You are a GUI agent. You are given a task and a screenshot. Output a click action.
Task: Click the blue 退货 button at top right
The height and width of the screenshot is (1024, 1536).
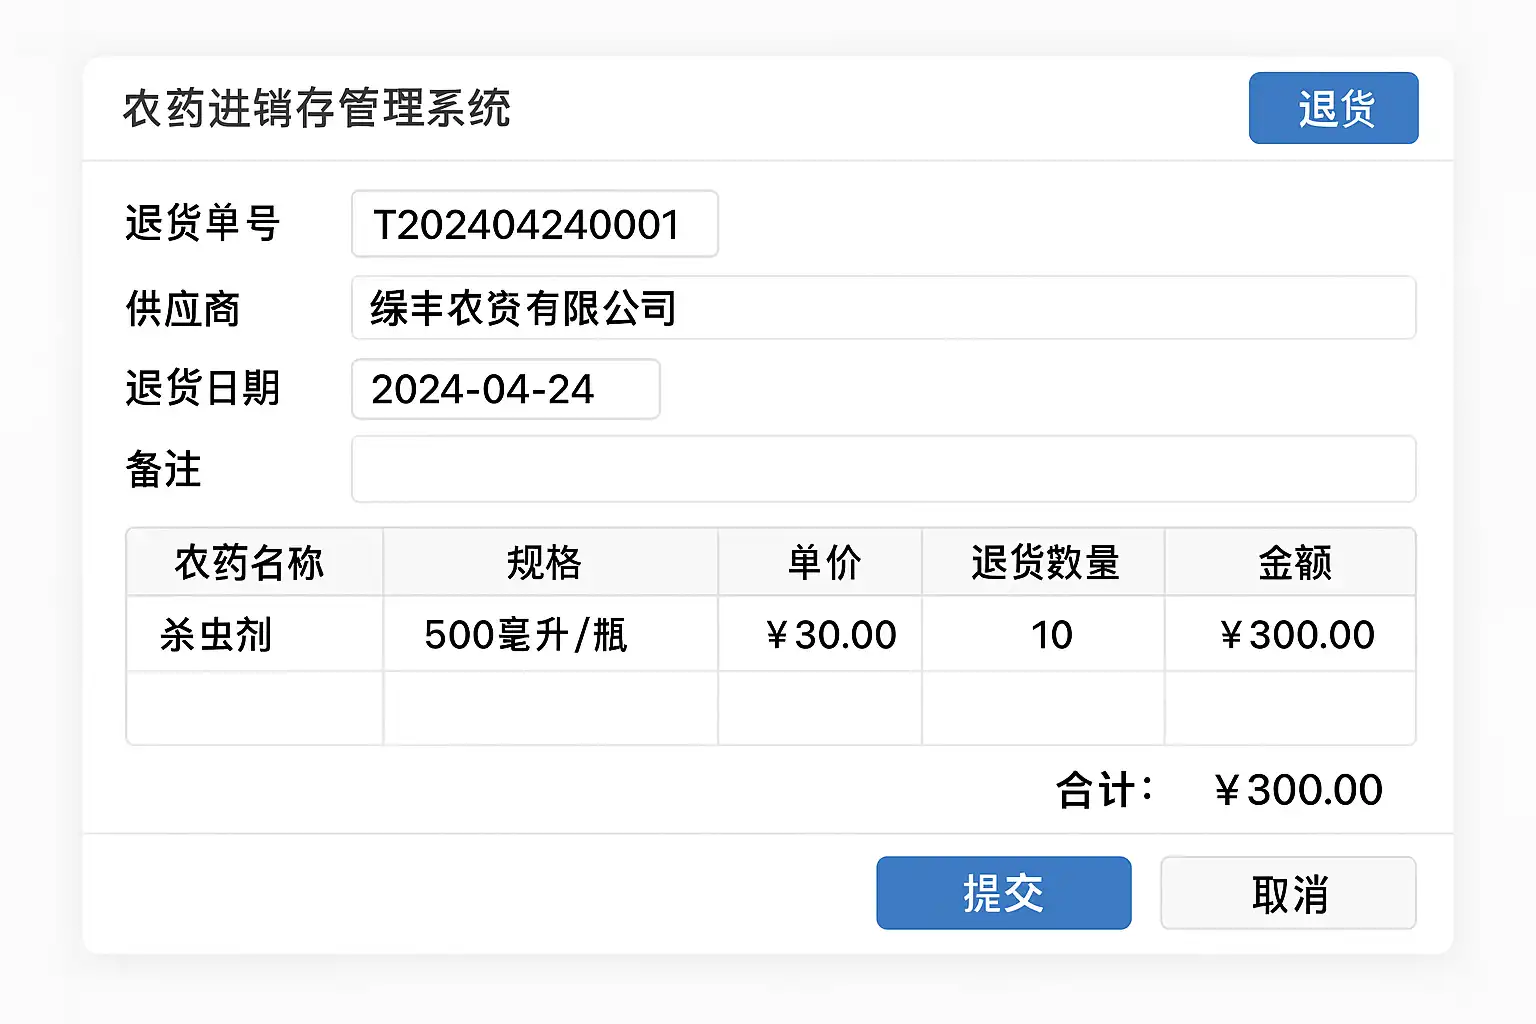click(1333, 108)
